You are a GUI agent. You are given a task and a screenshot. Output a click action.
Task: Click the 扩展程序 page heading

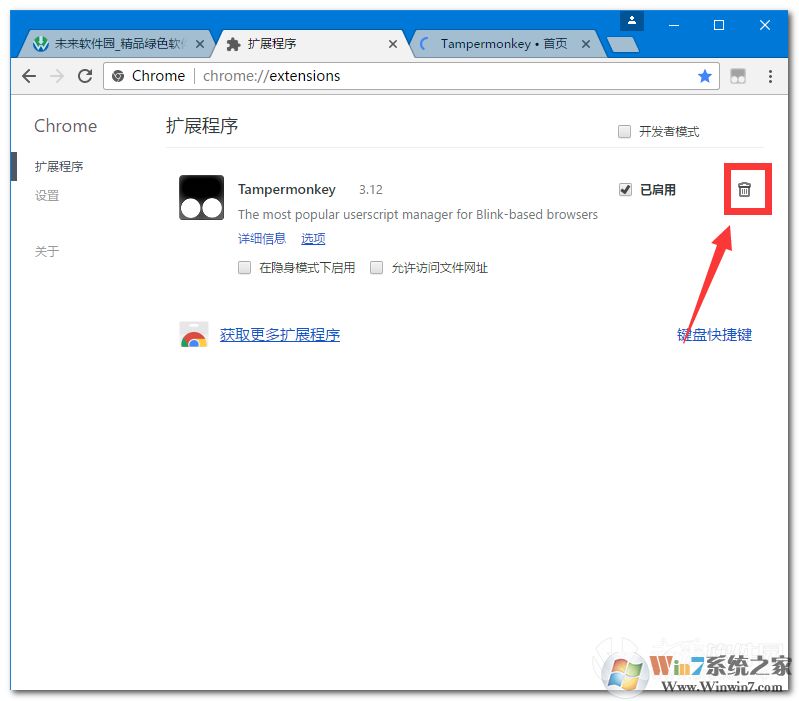202,126
